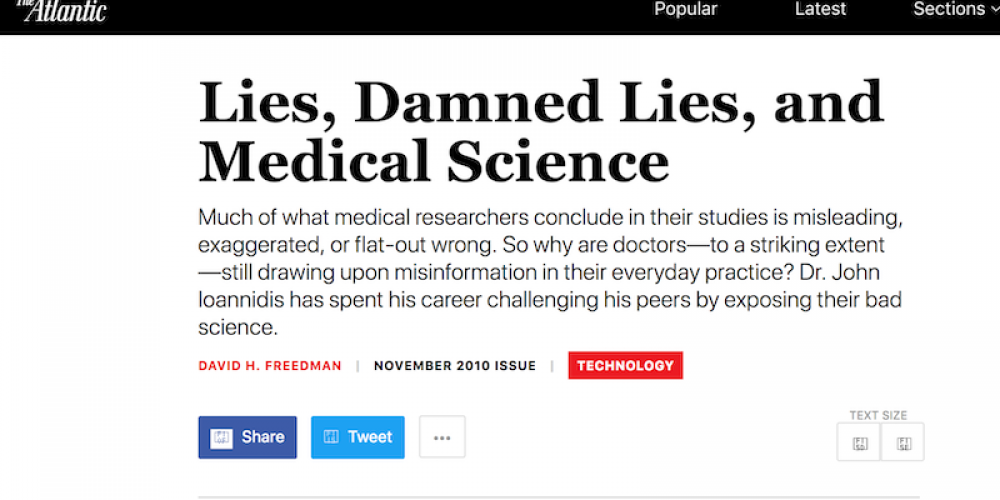This screenshot has width=1000, height=500.
Task: Click the headline "Lies, Damned Lies, and Medical Science"
Action: tap(540, 130)
